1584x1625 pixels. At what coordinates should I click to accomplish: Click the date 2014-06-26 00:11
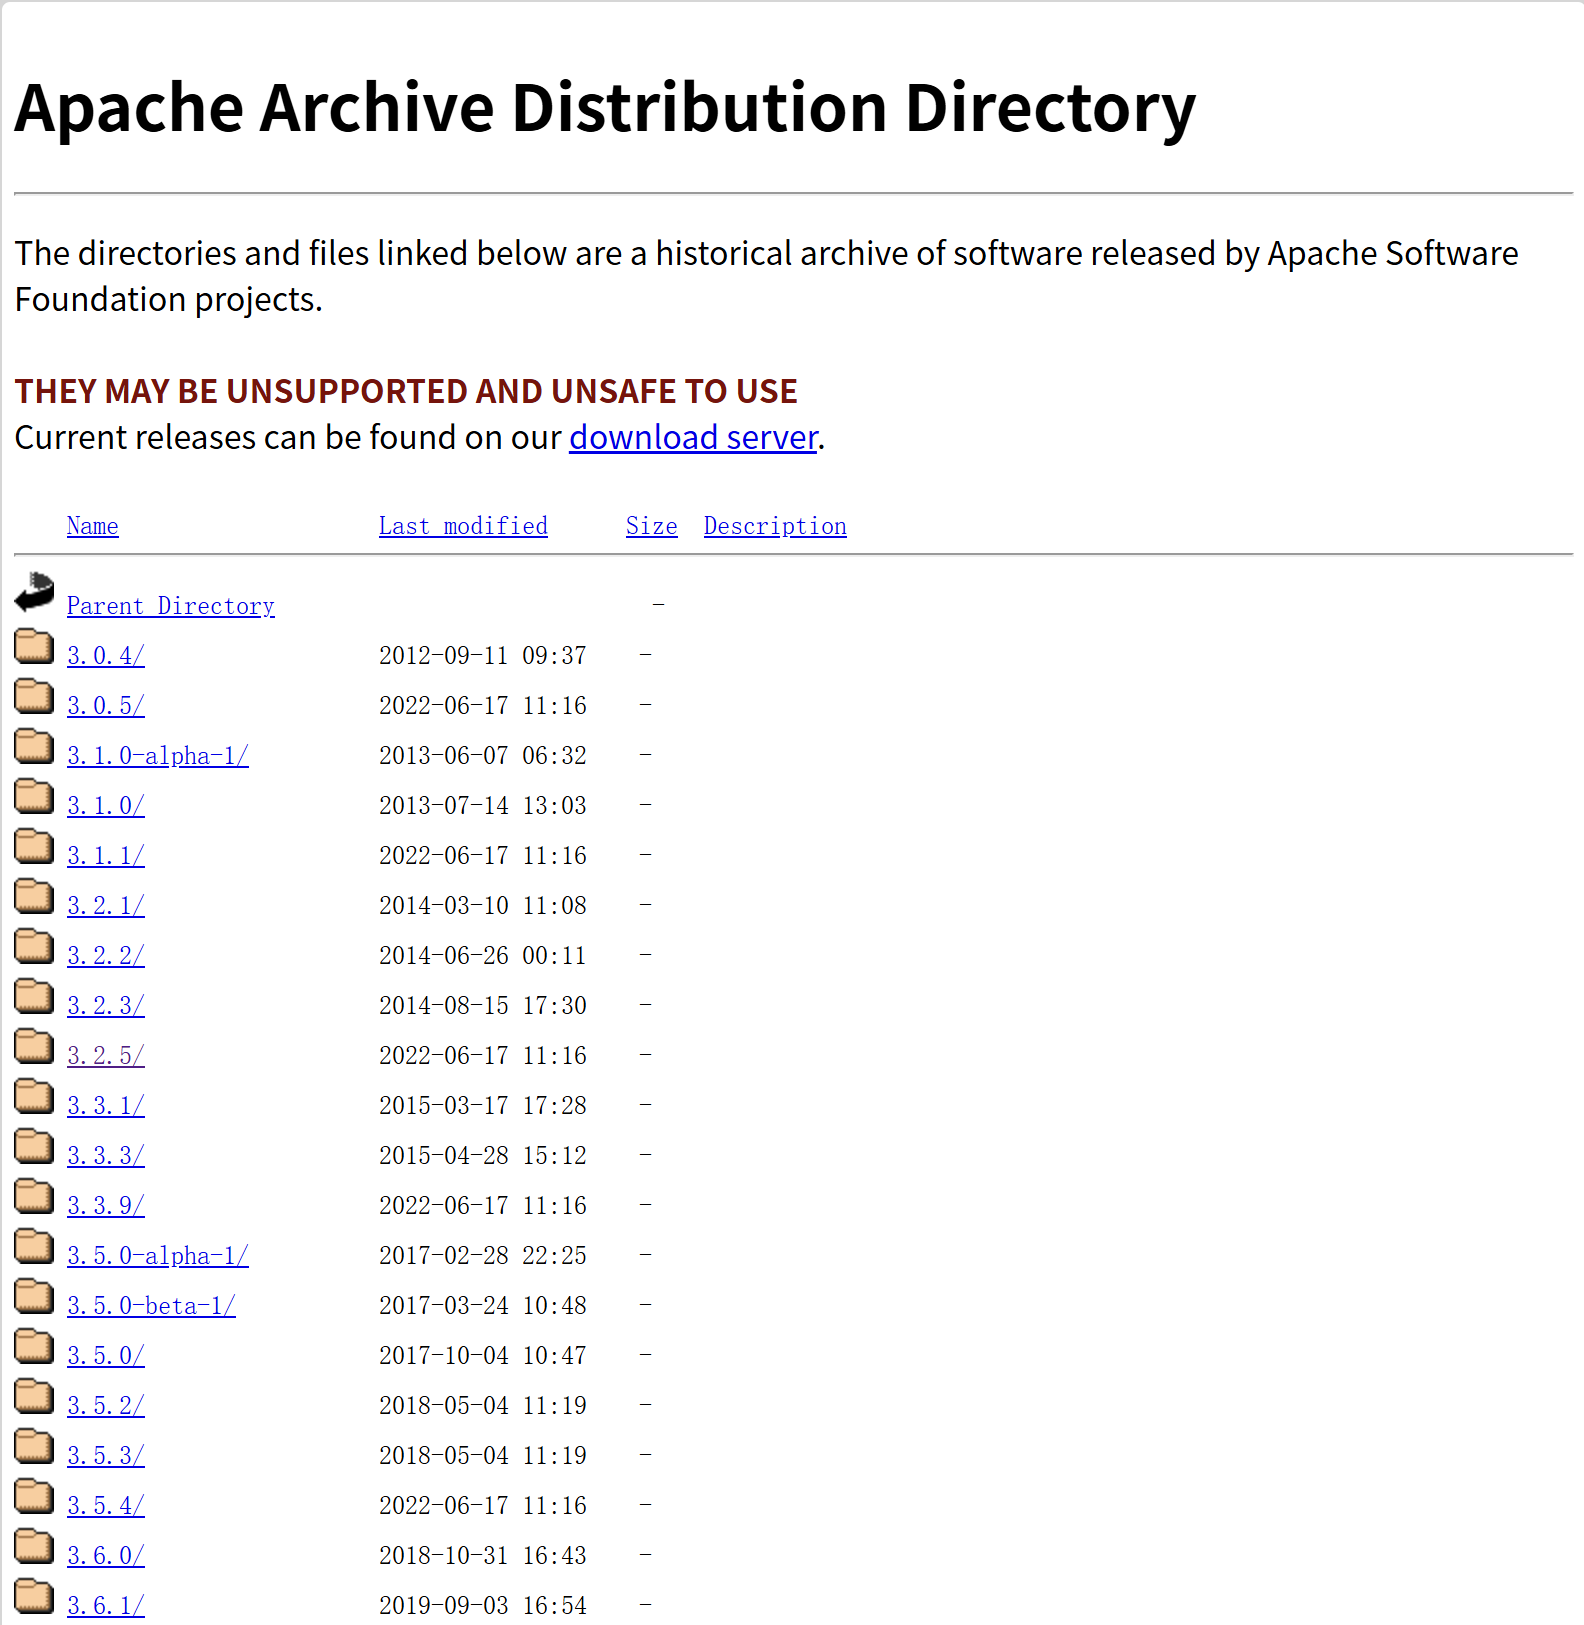[483, 956]
